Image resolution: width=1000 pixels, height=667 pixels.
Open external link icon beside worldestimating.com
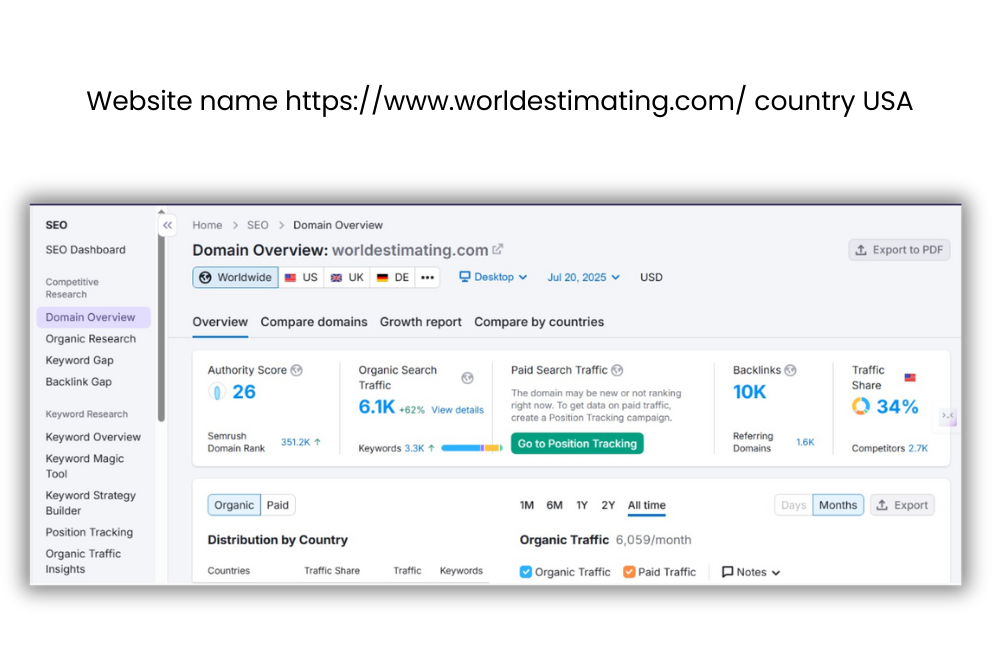coord(498,250)
